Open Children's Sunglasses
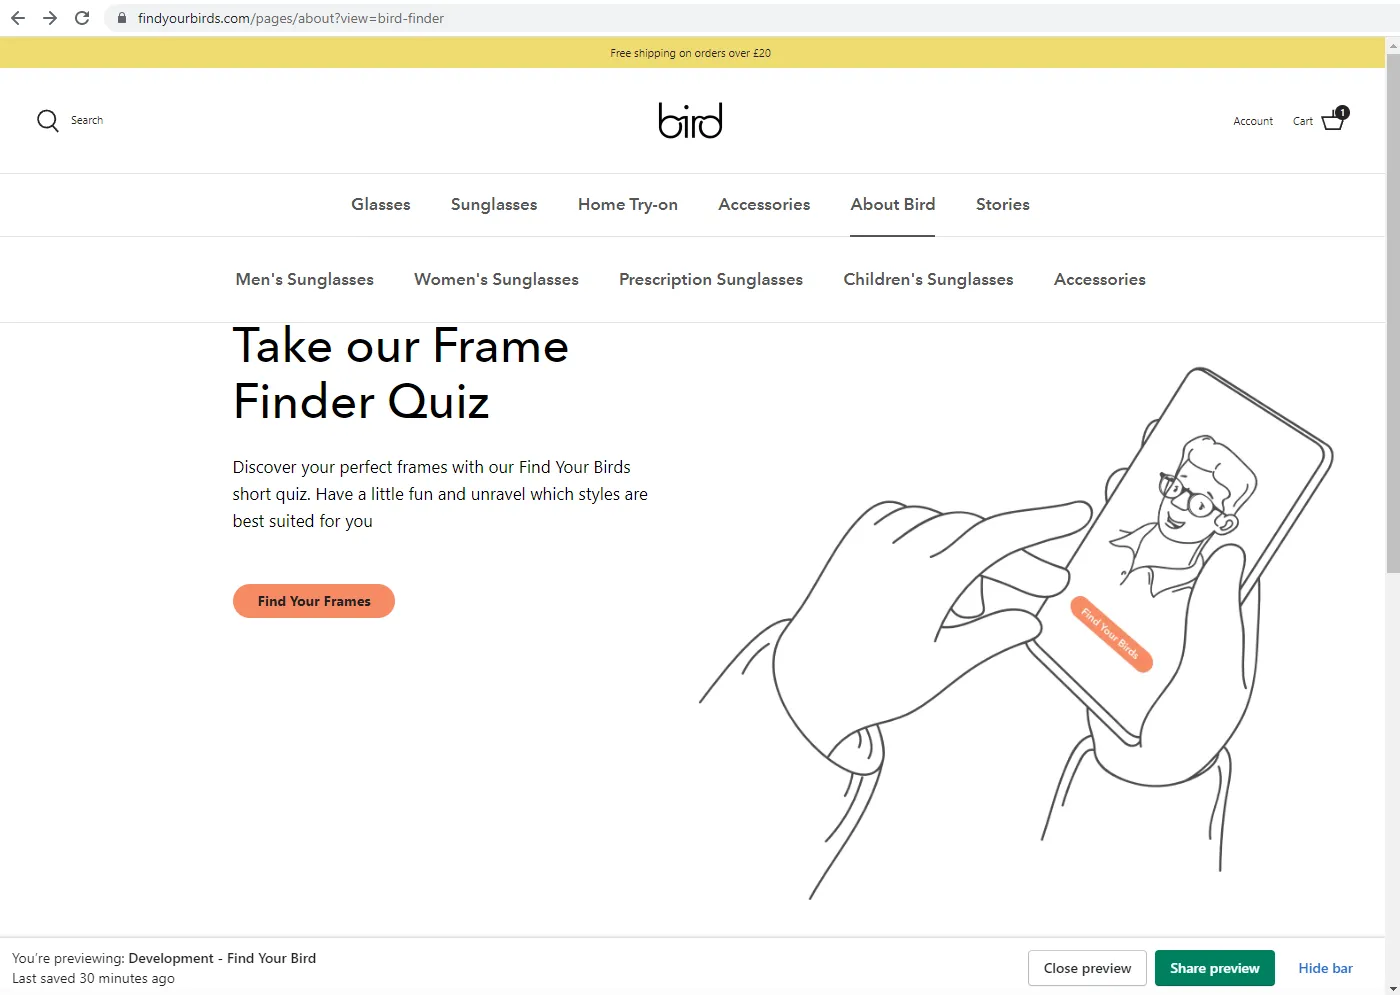Viewport: 1400px width, 995px height. (x=928, y=279)
